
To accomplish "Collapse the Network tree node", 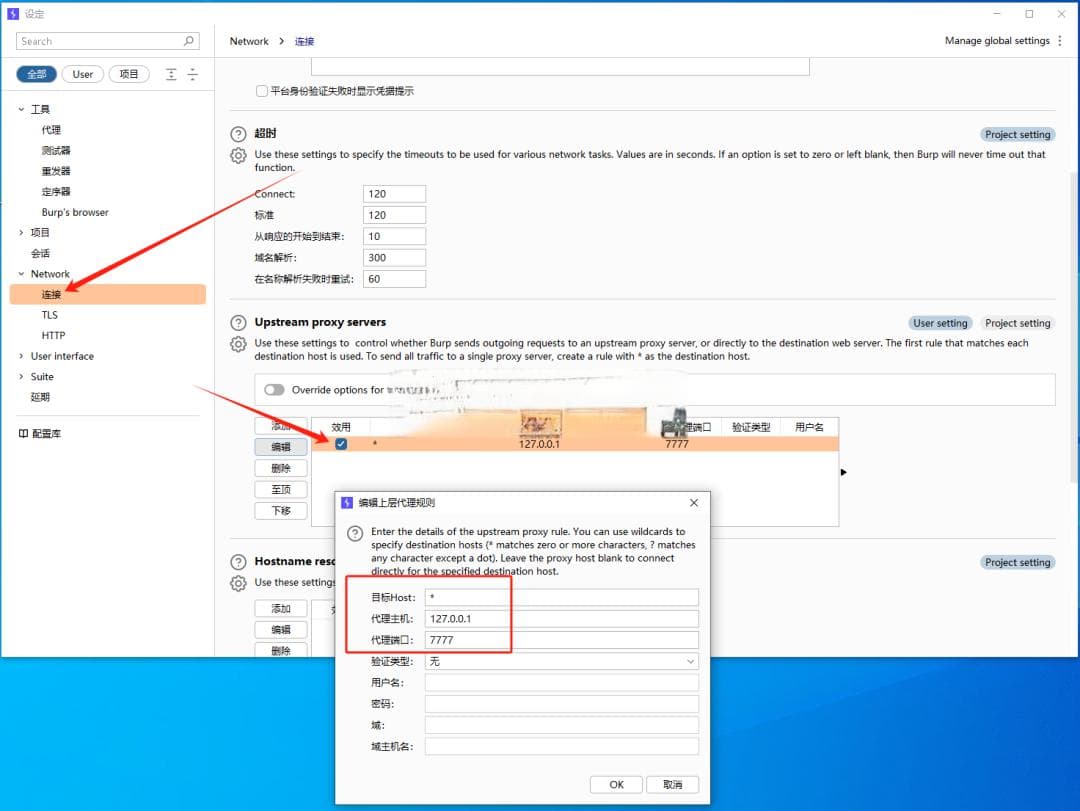I will click(21, 274).
